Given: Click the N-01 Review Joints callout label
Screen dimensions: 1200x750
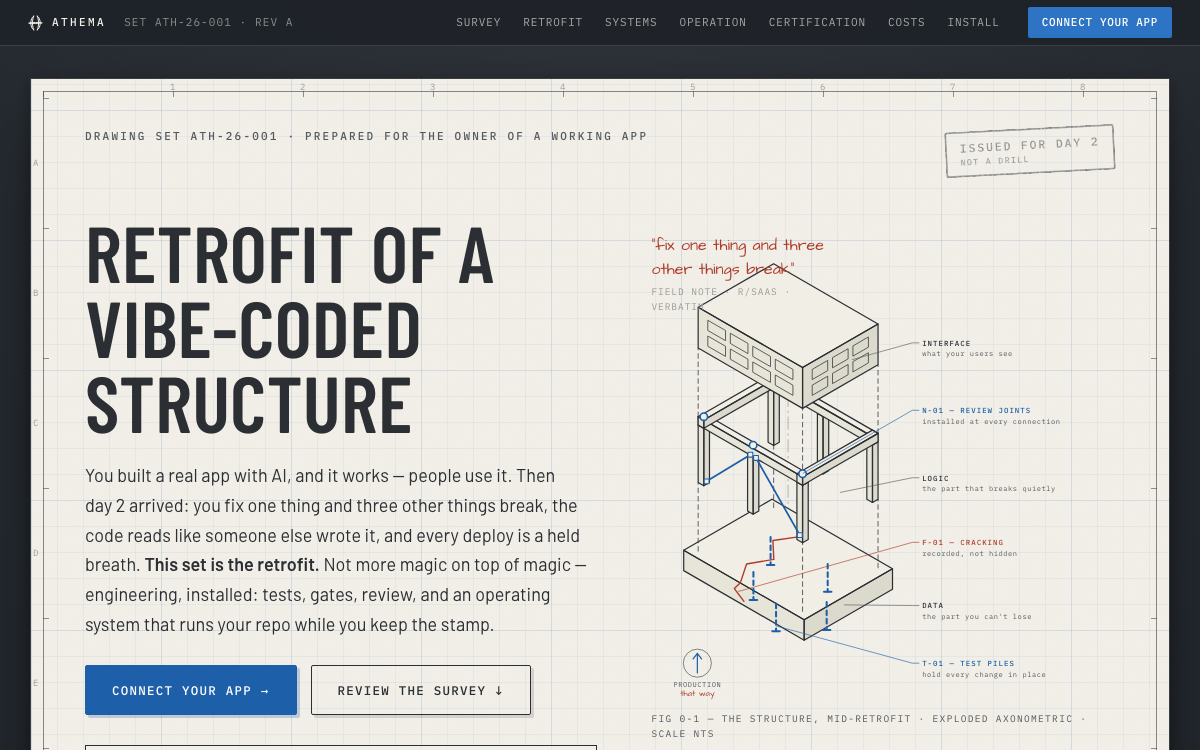Looking at the screenshot, I should (976, 410).
